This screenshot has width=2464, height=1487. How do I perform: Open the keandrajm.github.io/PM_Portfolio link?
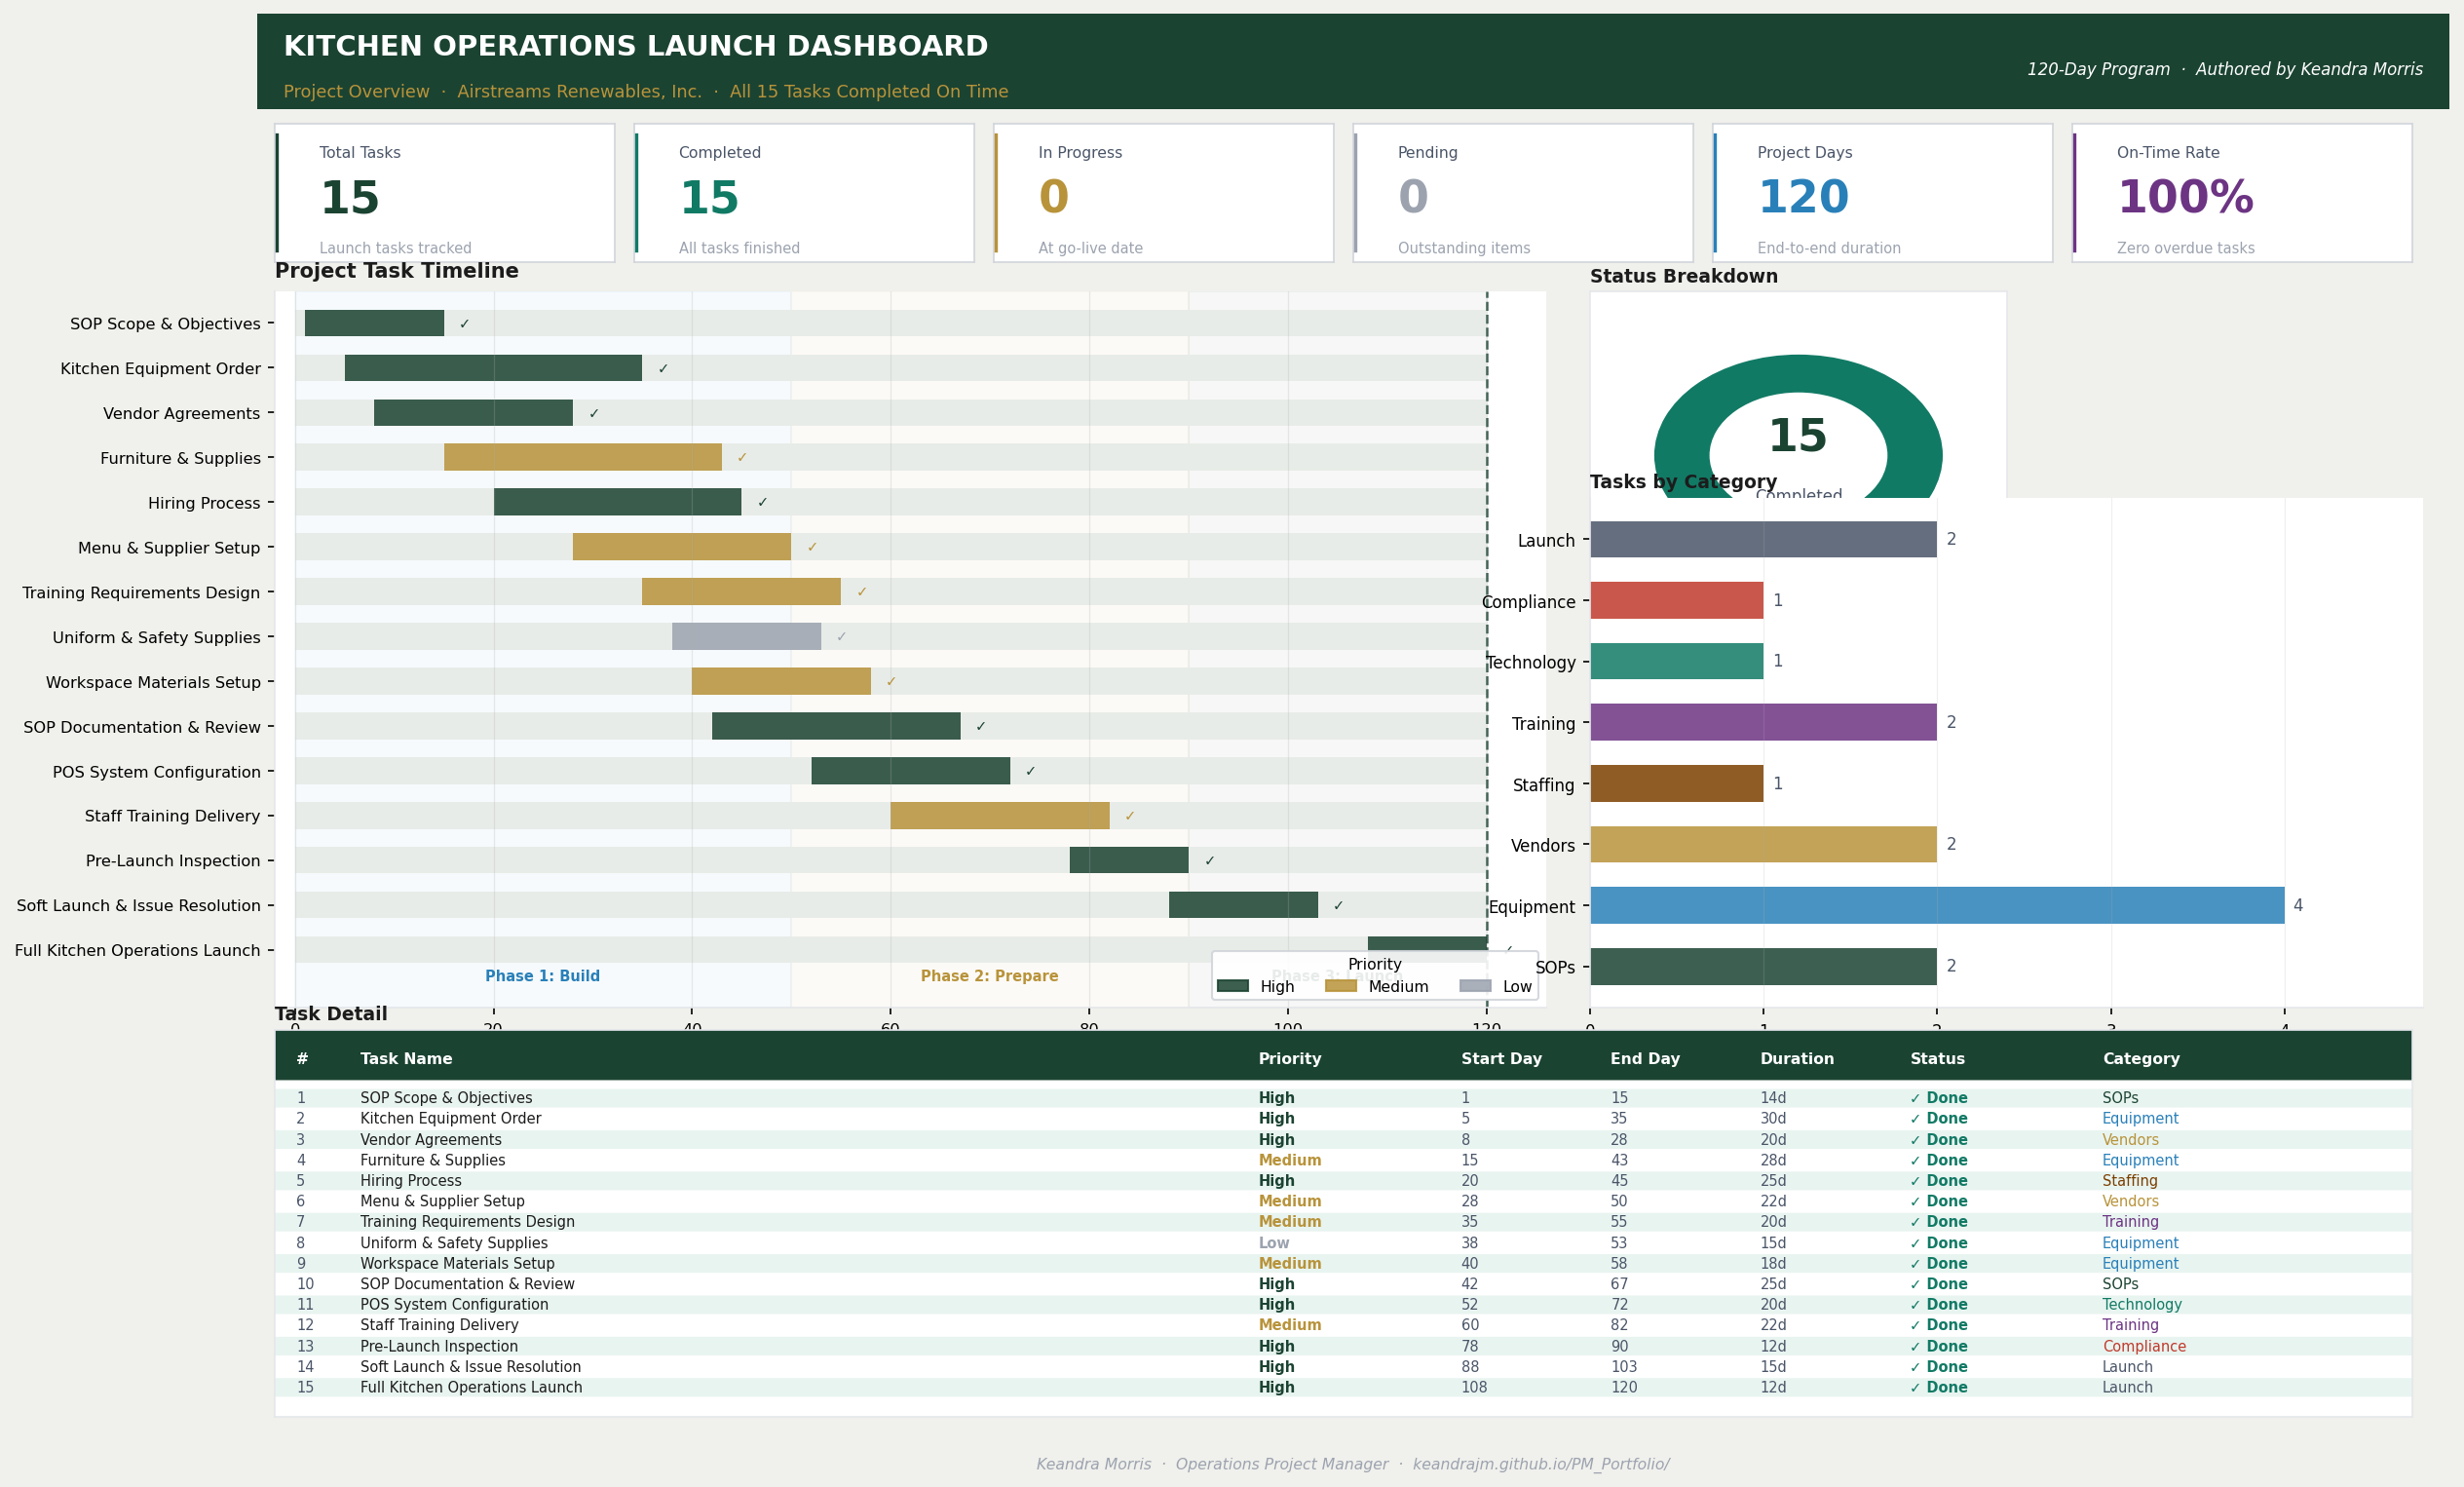click(1542, 1464)
